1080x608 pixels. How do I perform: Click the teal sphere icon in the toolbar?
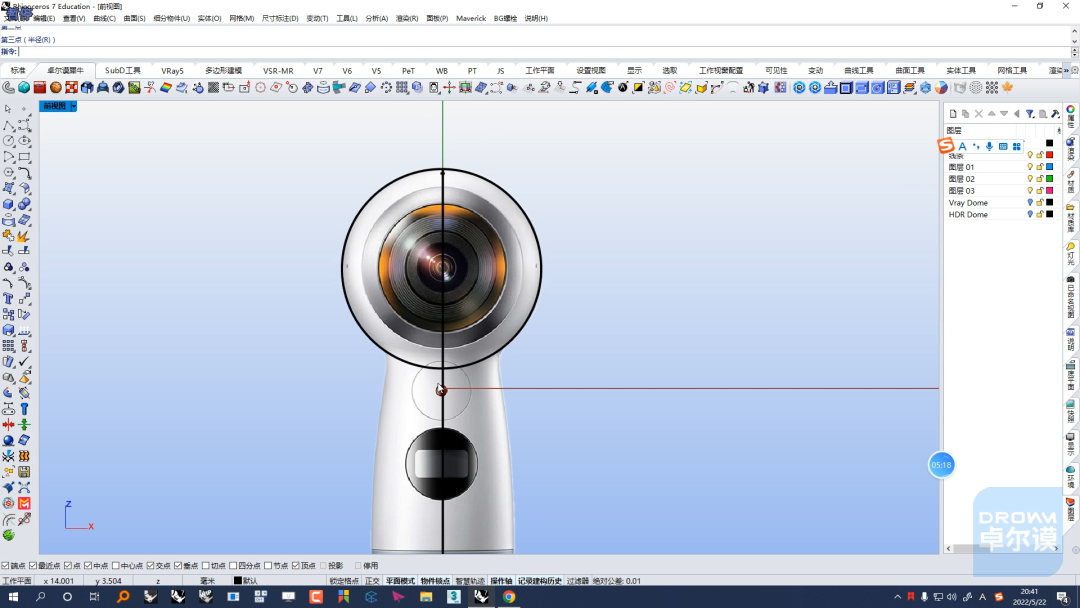(24, 87)
